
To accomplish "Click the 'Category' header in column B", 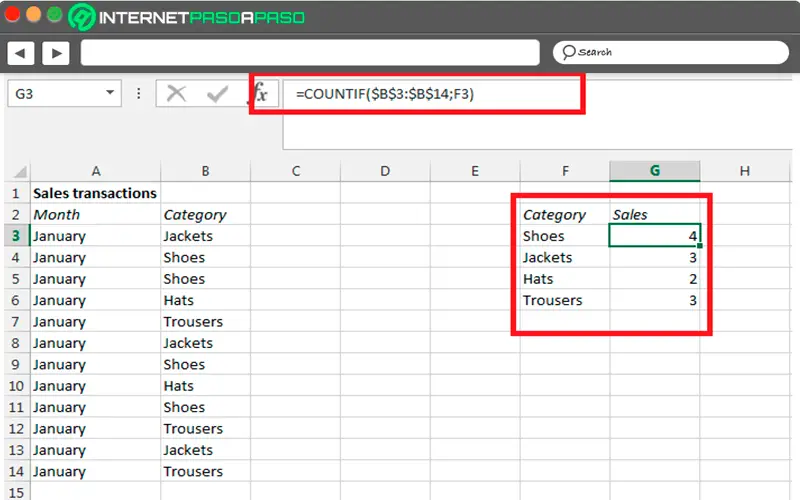I will click(x=206, y=215).
